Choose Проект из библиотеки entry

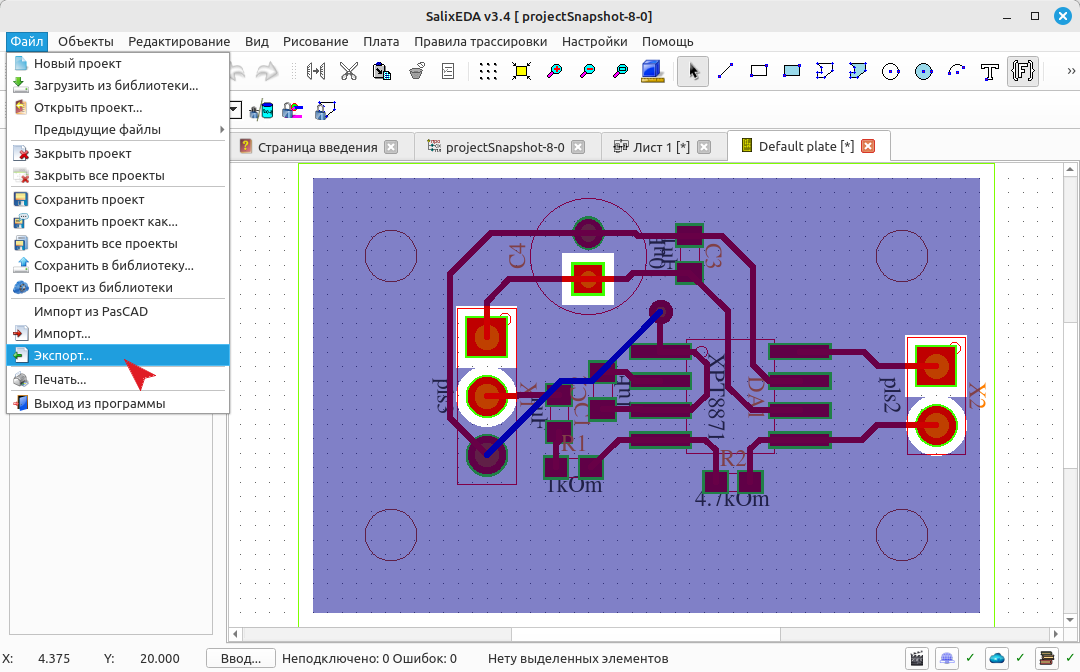pos(118,288)
